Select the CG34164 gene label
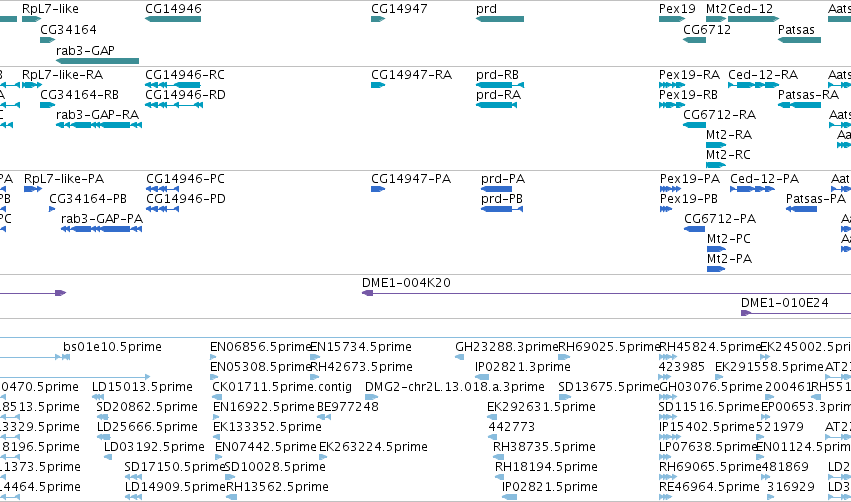Image resolution: width=851 pixels, height=502 pixels. click(68, 29)
